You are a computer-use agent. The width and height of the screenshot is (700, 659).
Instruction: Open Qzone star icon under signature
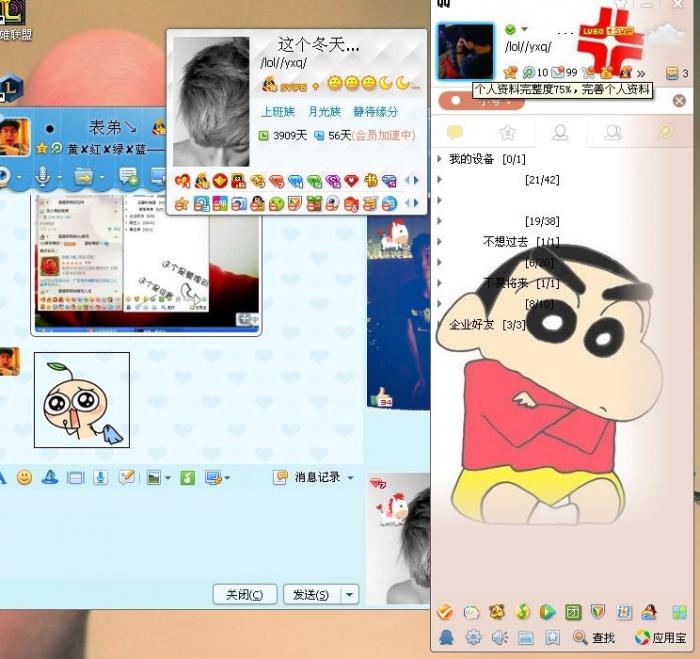510,72
